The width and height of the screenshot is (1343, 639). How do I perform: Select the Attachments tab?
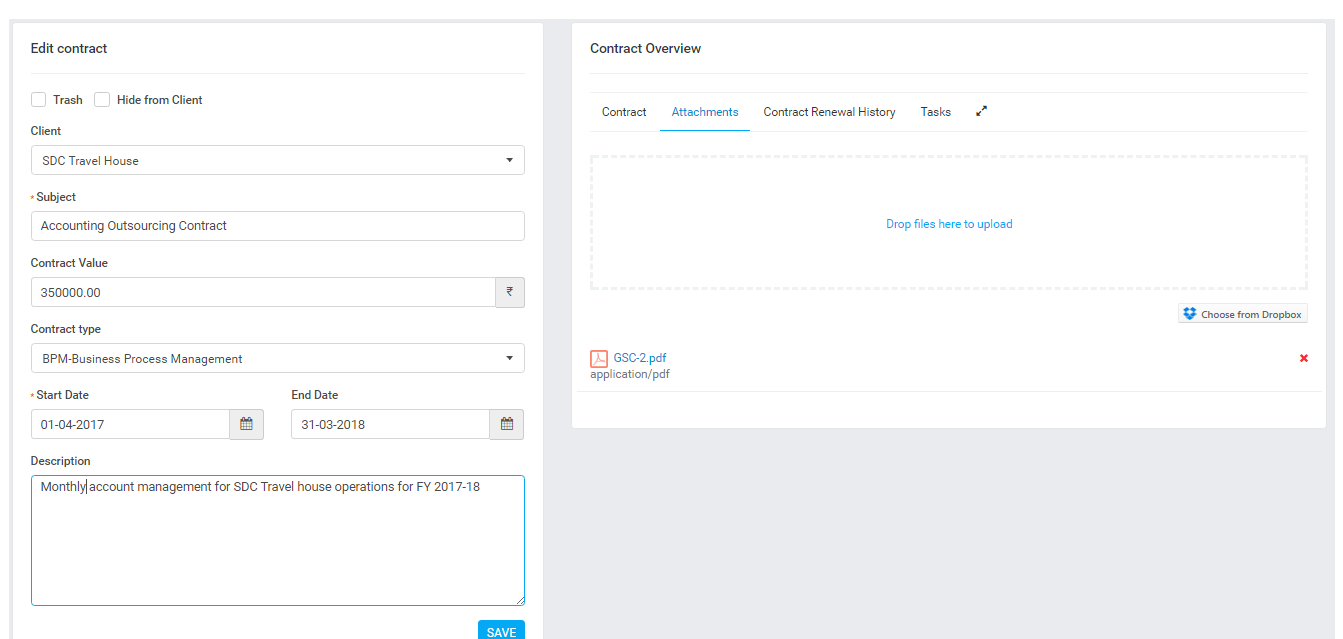705,112
